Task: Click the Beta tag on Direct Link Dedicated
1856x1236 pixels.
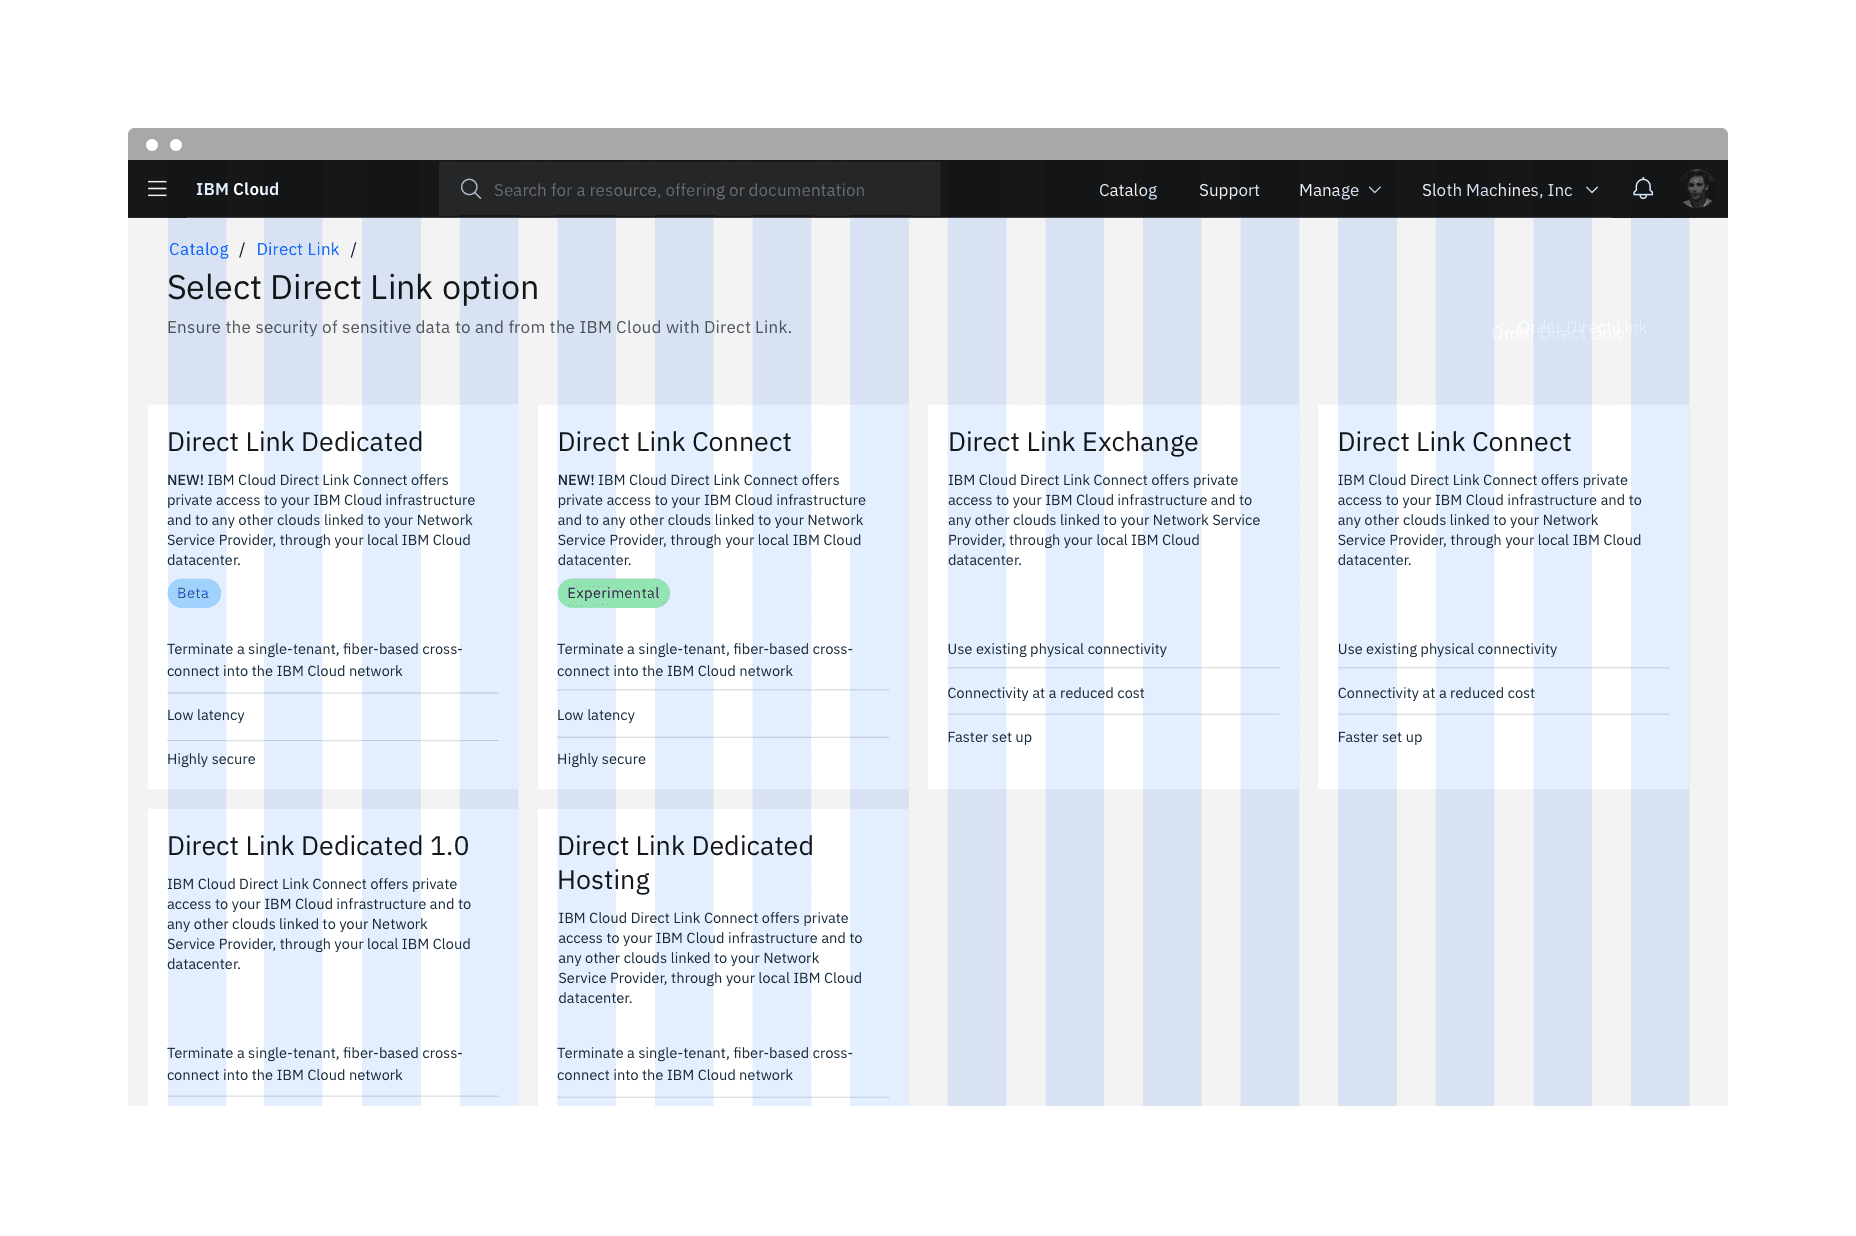Action: click(193, 592)
